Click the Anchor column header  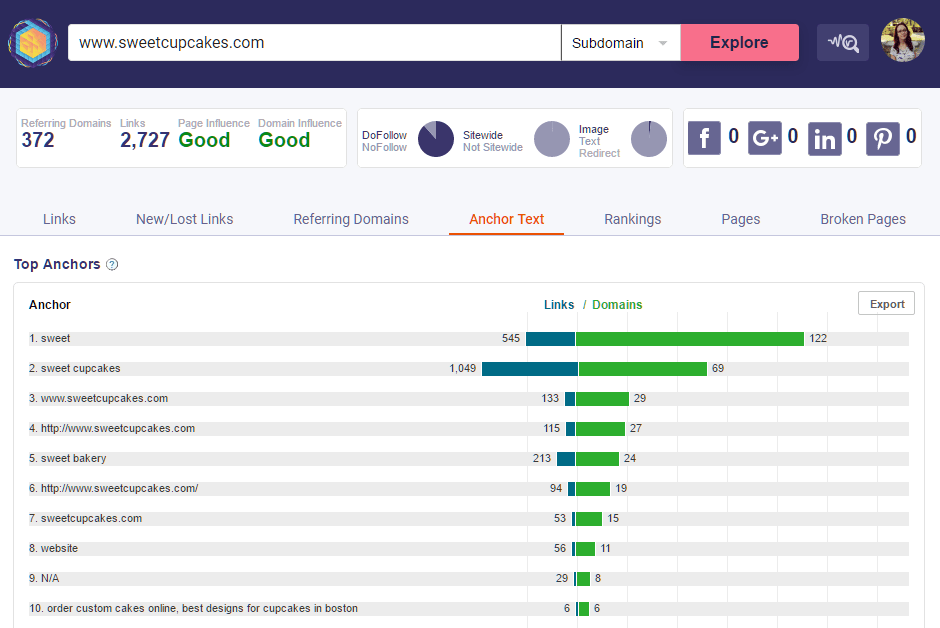(x=50, y=304)
